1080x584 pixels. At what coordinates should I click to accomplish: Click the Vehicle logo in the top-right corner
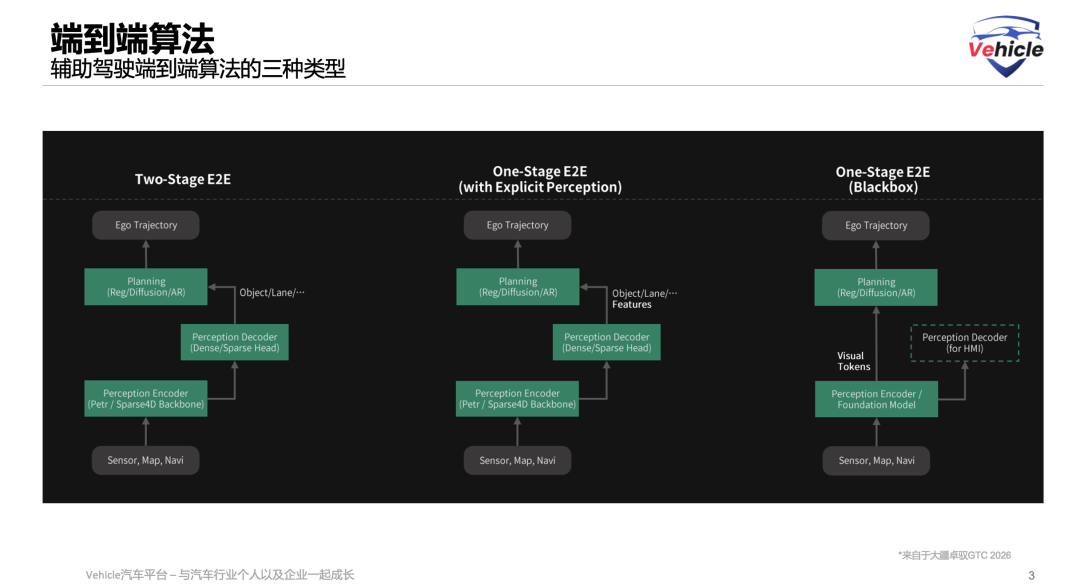1005,46
